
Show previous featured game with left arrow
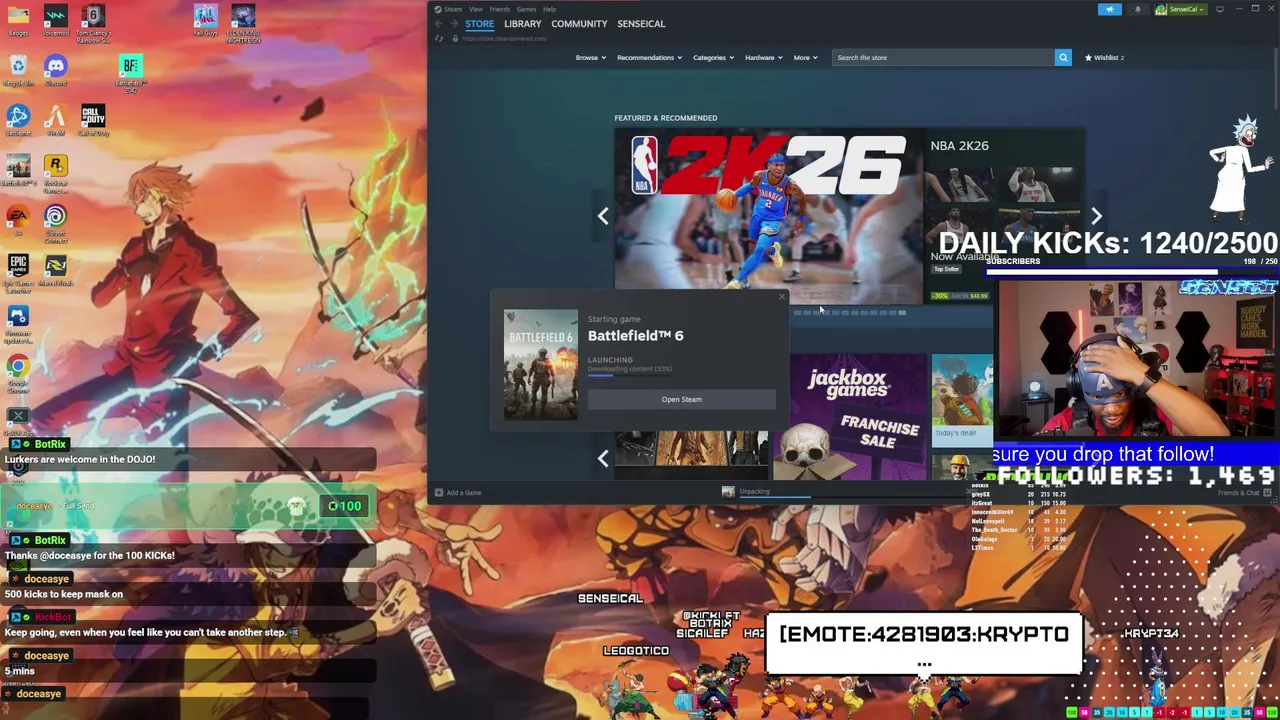click(603, 216)
